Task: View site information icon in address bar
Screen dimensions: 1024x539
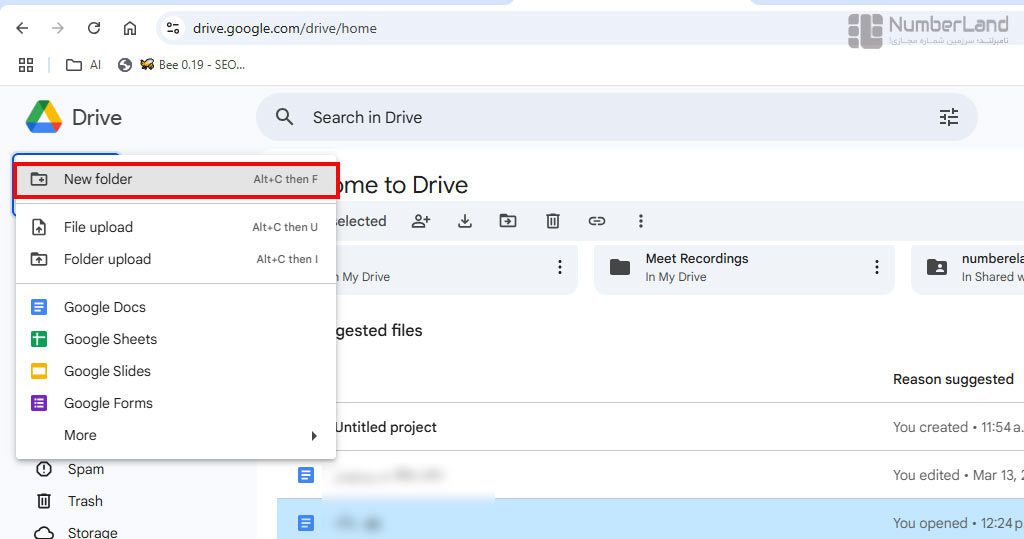Action: (173, 28)
